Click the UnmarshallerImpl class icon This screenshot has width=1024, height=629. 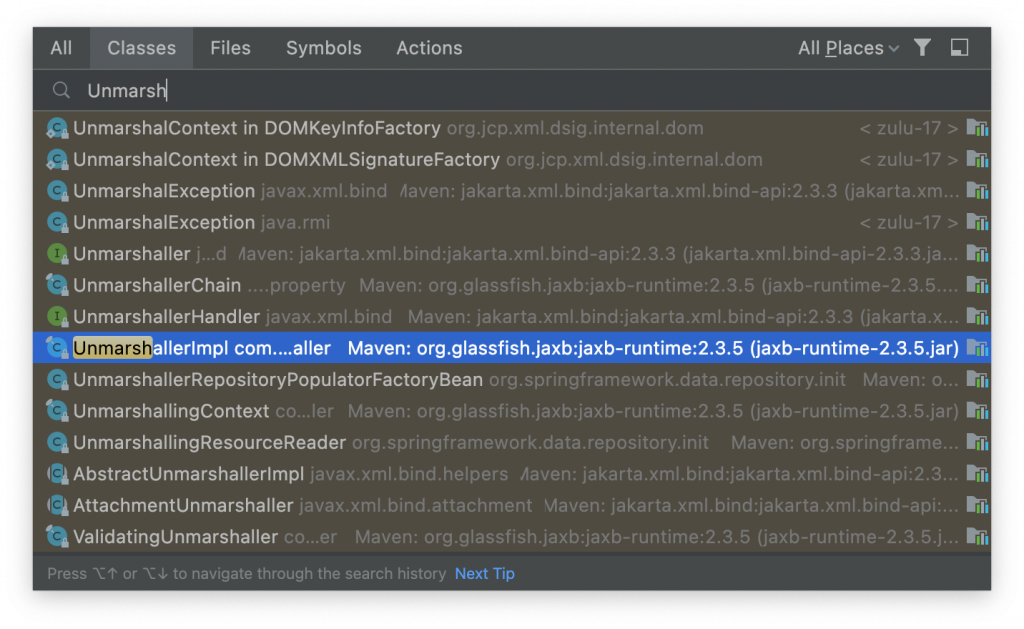click(57, 349)
